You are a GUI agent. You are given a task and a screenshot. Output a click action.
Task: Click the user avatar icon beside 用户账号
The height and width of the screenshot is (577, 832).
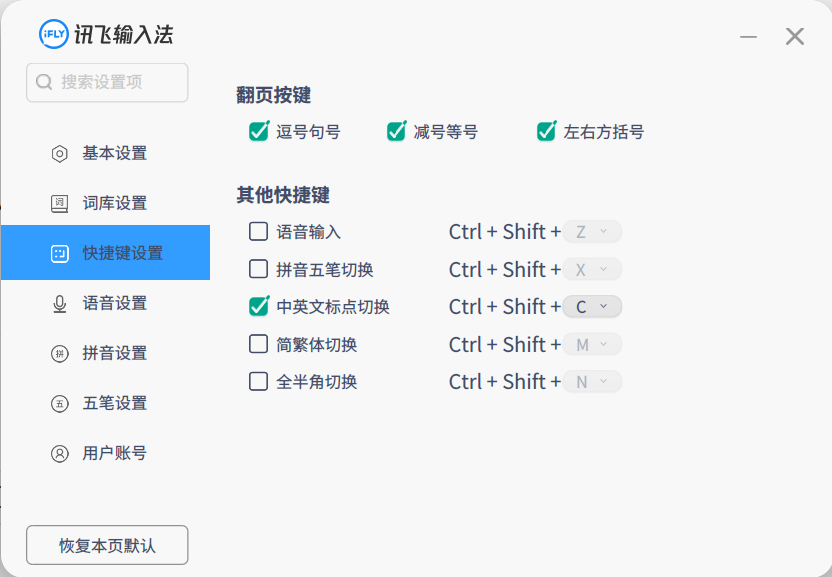tap(60, 454)
